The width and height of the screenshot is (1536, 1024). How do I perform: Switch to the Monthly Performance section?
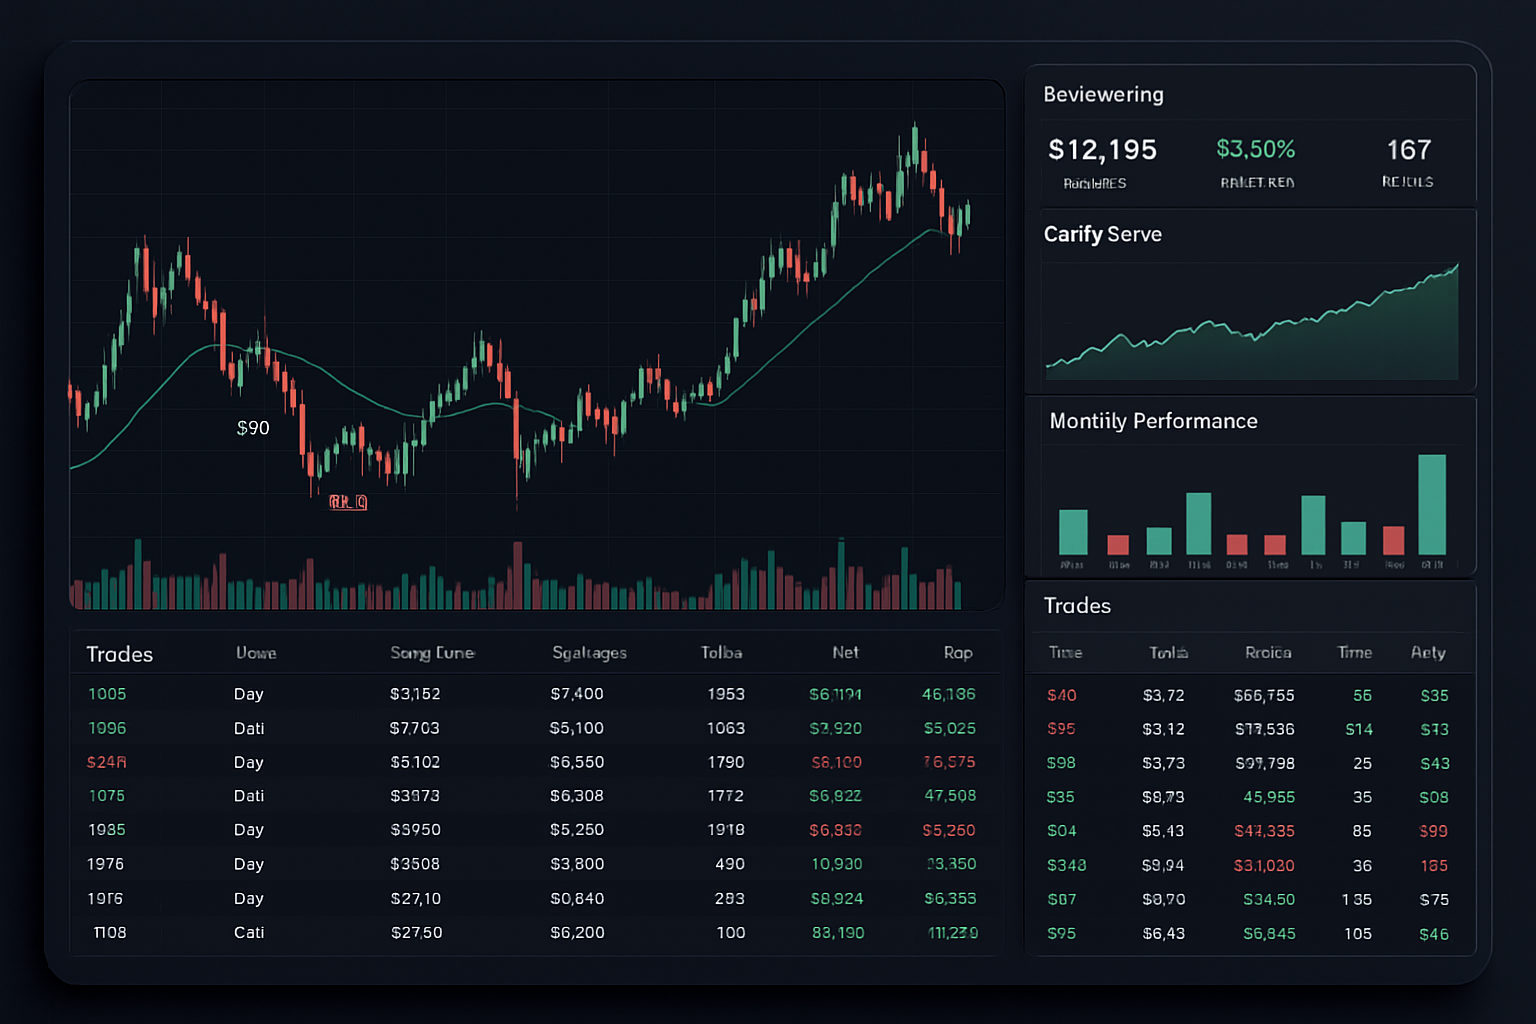[x=1154, y=421]
